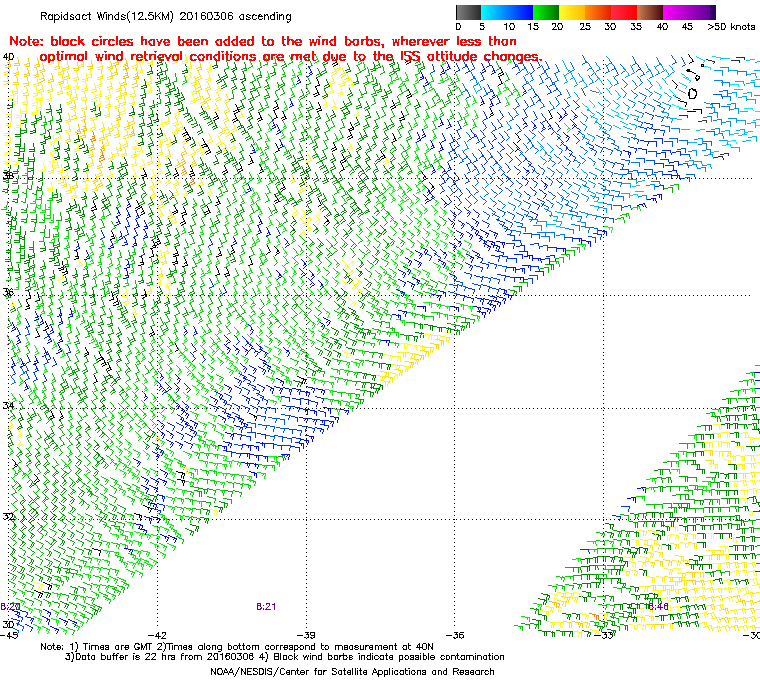Viewport: 760px width, 688px height.
Task: Click the green 15-20 knots legend color
Action: (x=546, y=12)
